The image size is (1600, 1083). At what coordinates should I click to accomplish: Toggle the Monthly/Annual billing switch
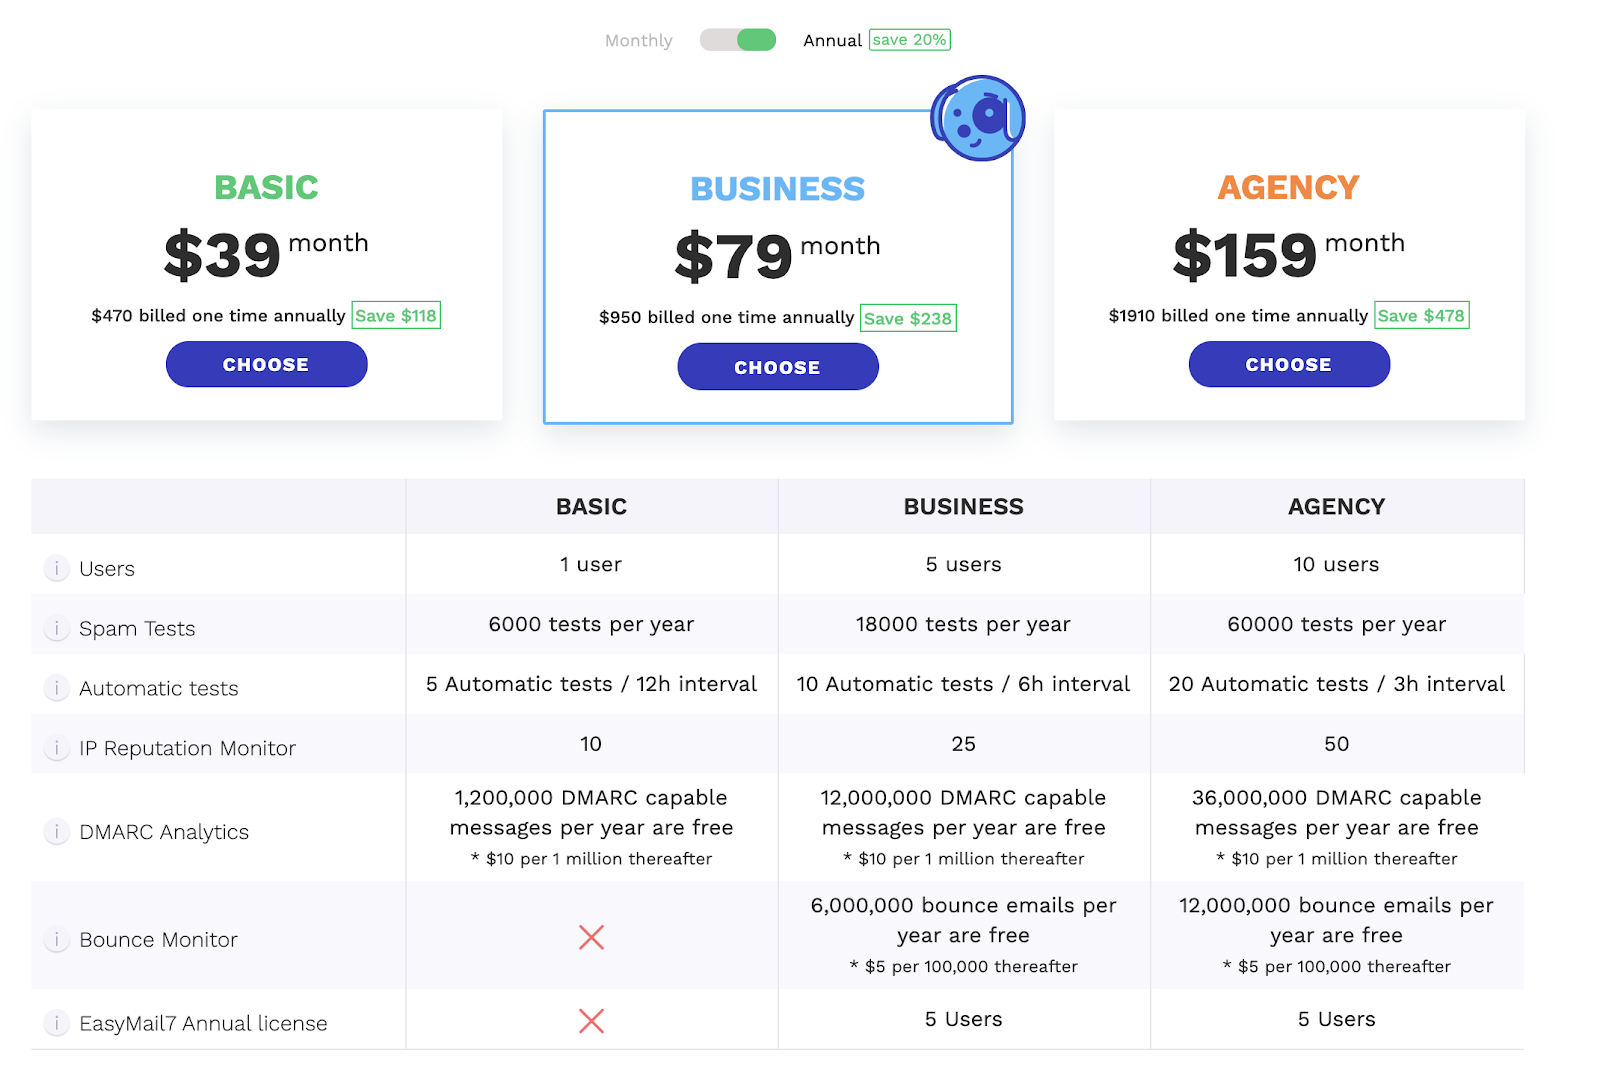[x=738, y=40]
